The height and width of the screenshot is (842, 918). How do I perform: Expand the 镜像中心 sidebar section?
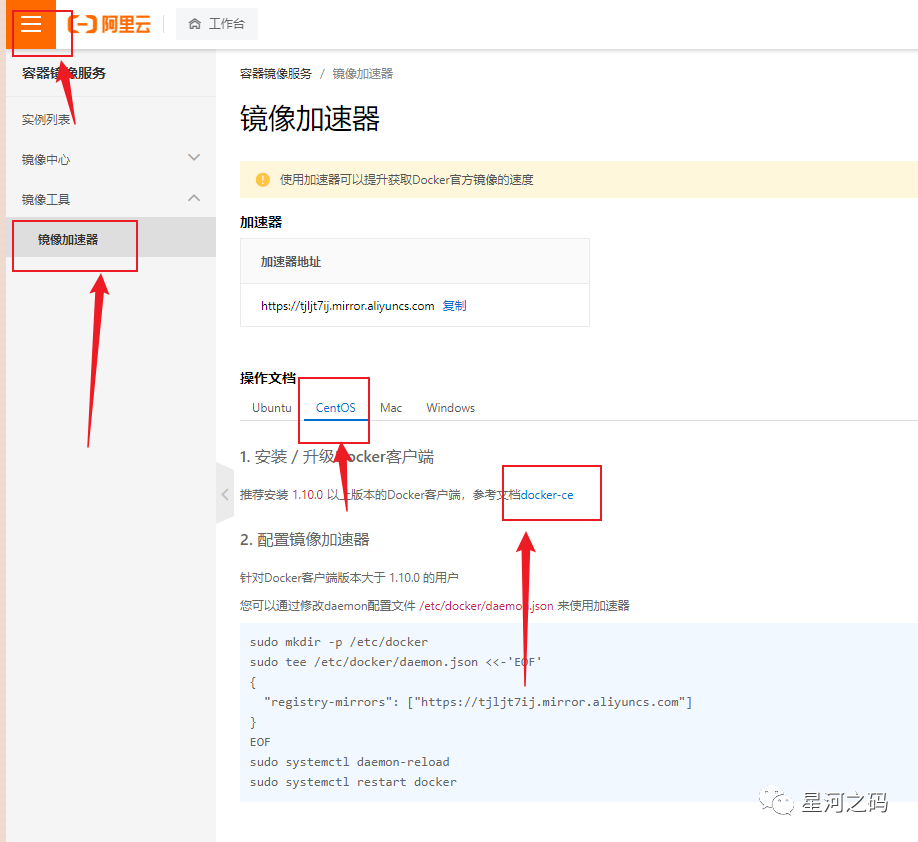[111, 159]
